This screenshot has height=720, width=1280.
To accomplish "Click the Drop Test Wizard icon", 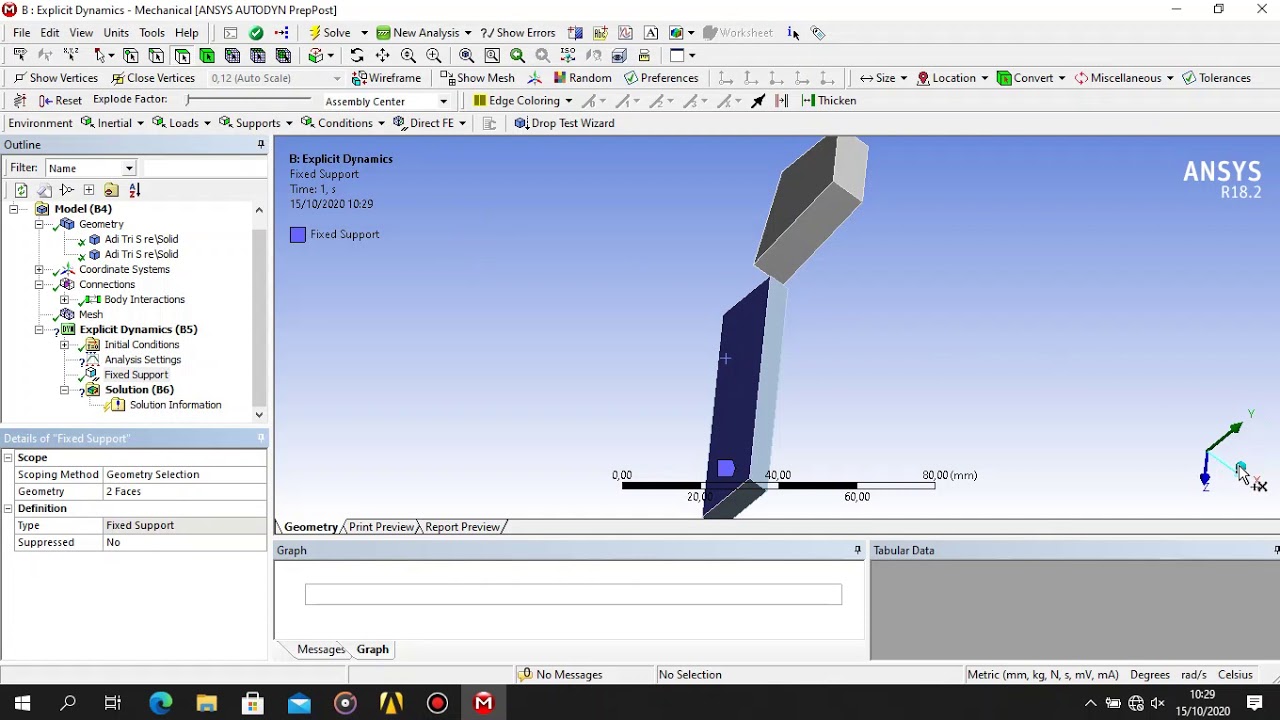I will tap(564, 123).
